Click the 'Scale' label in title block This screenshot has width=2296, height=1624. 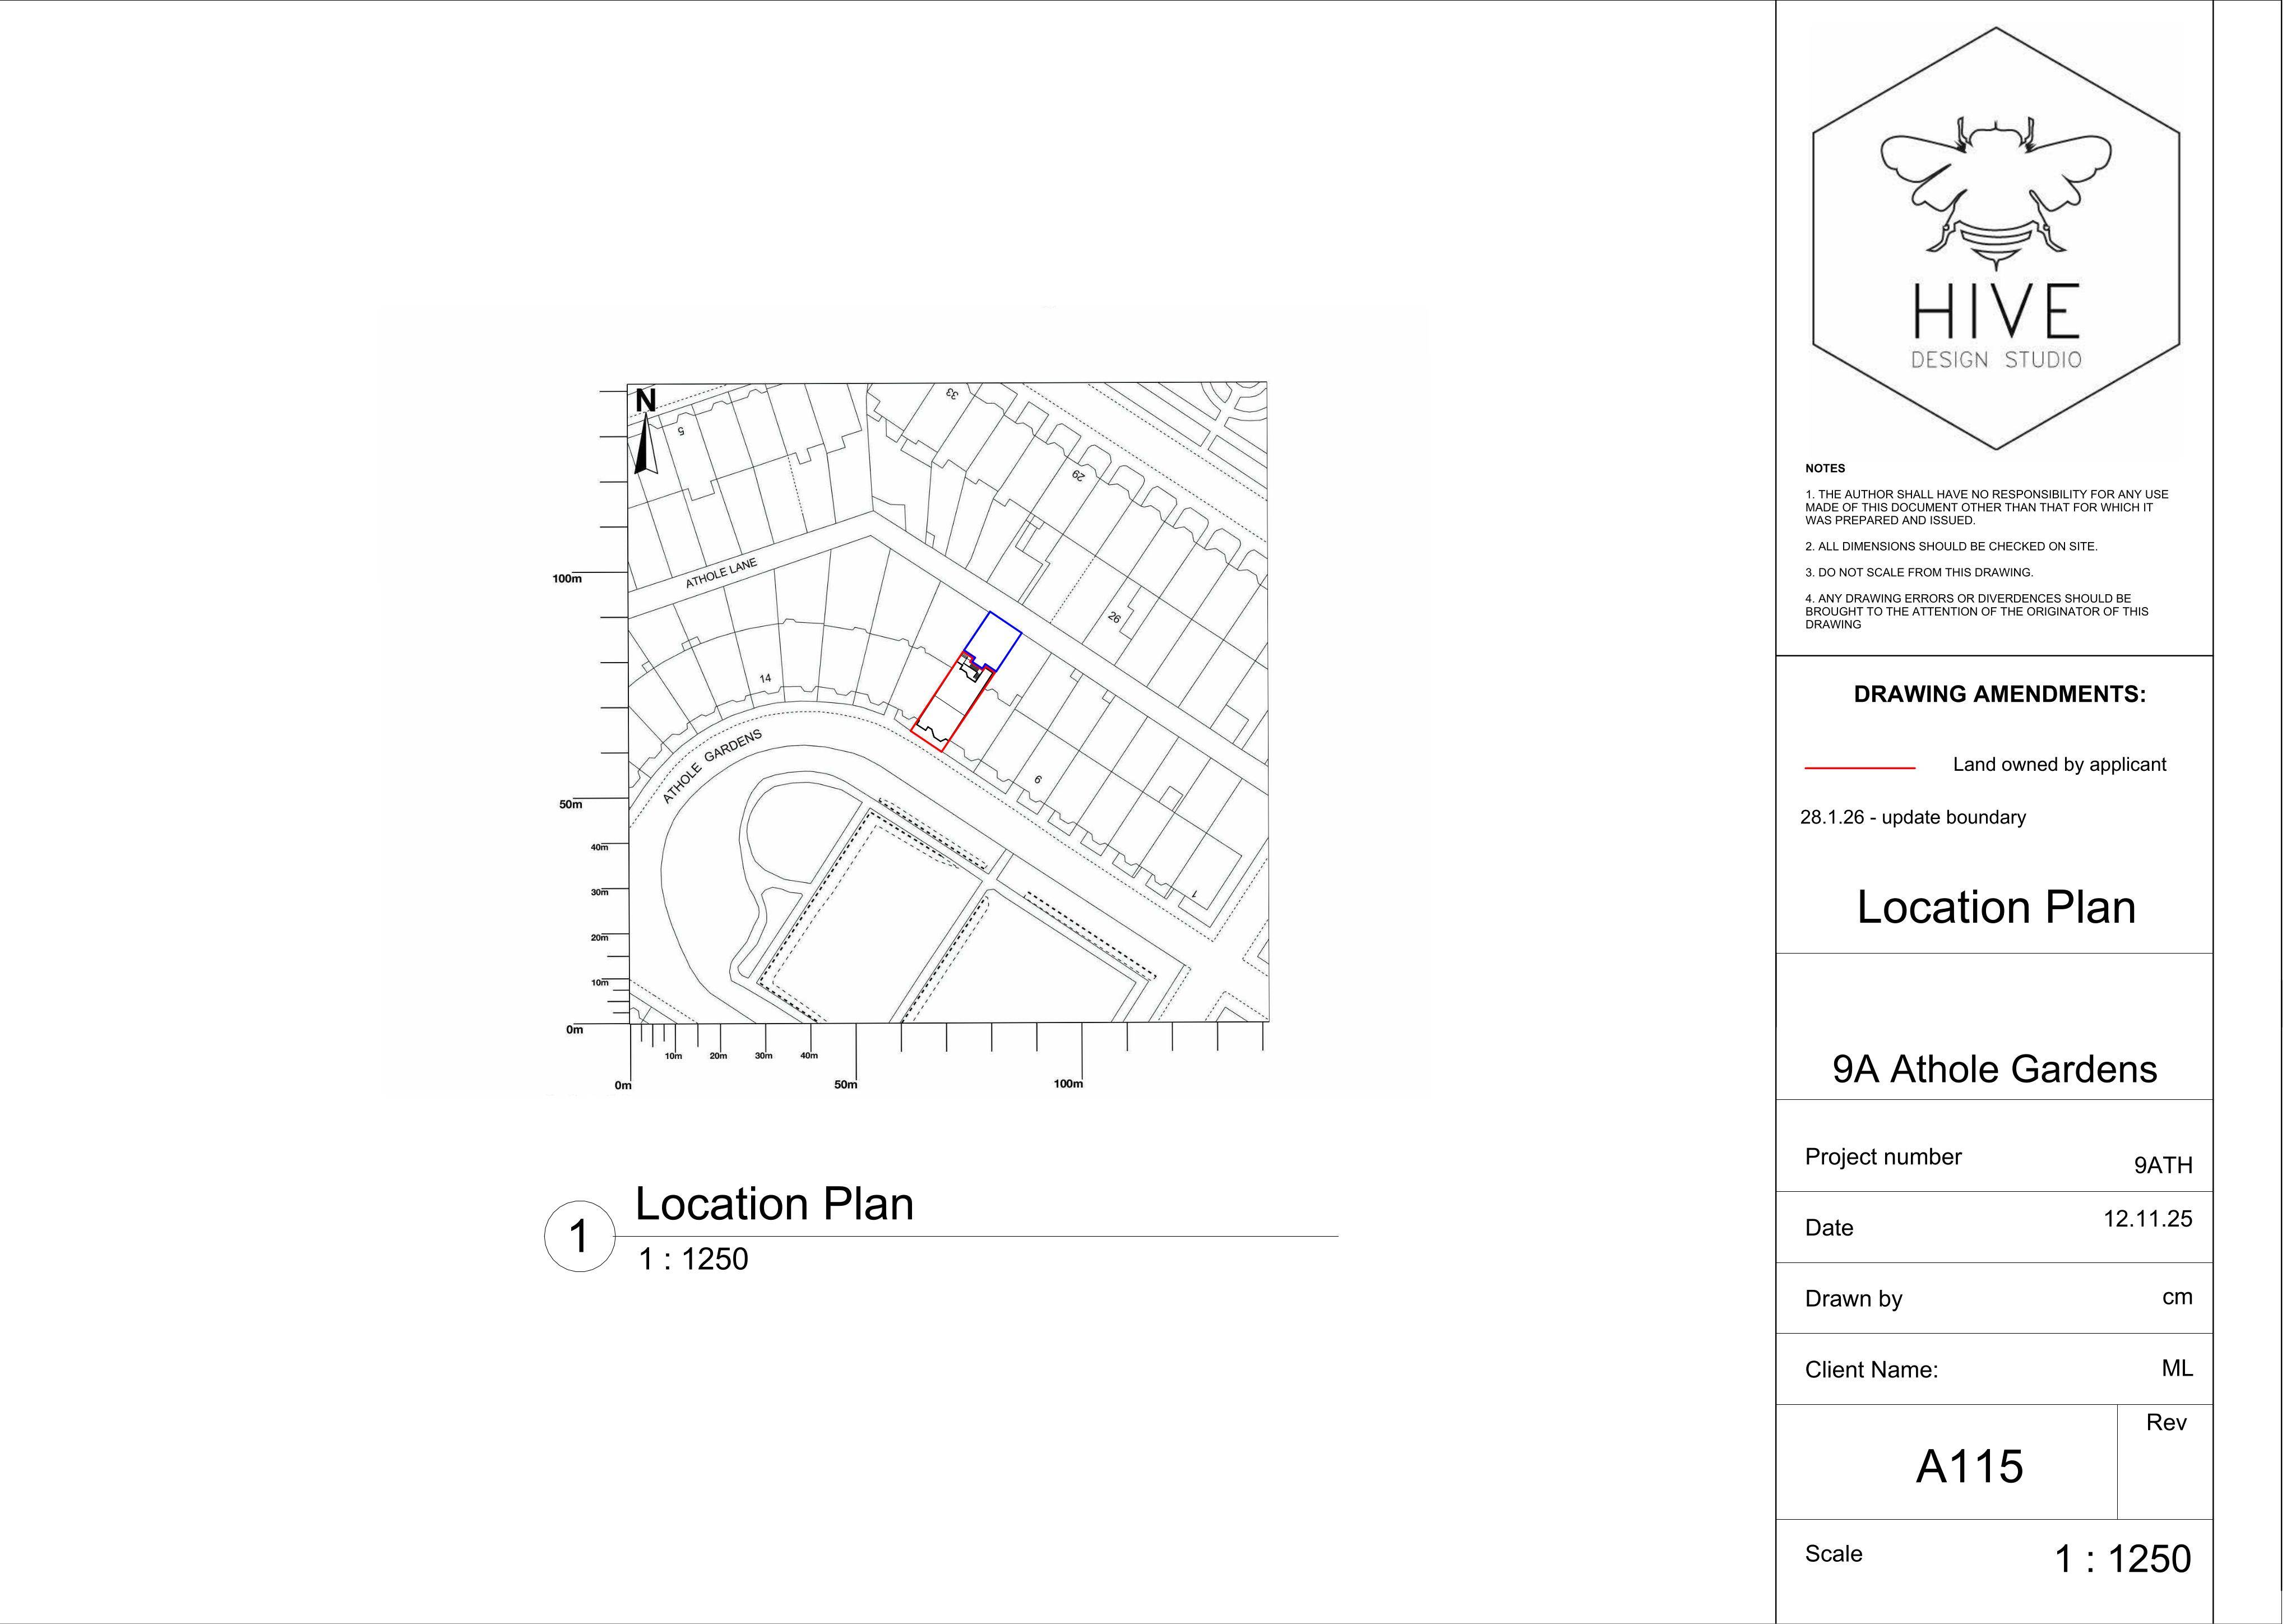tap(1833, 1554)
